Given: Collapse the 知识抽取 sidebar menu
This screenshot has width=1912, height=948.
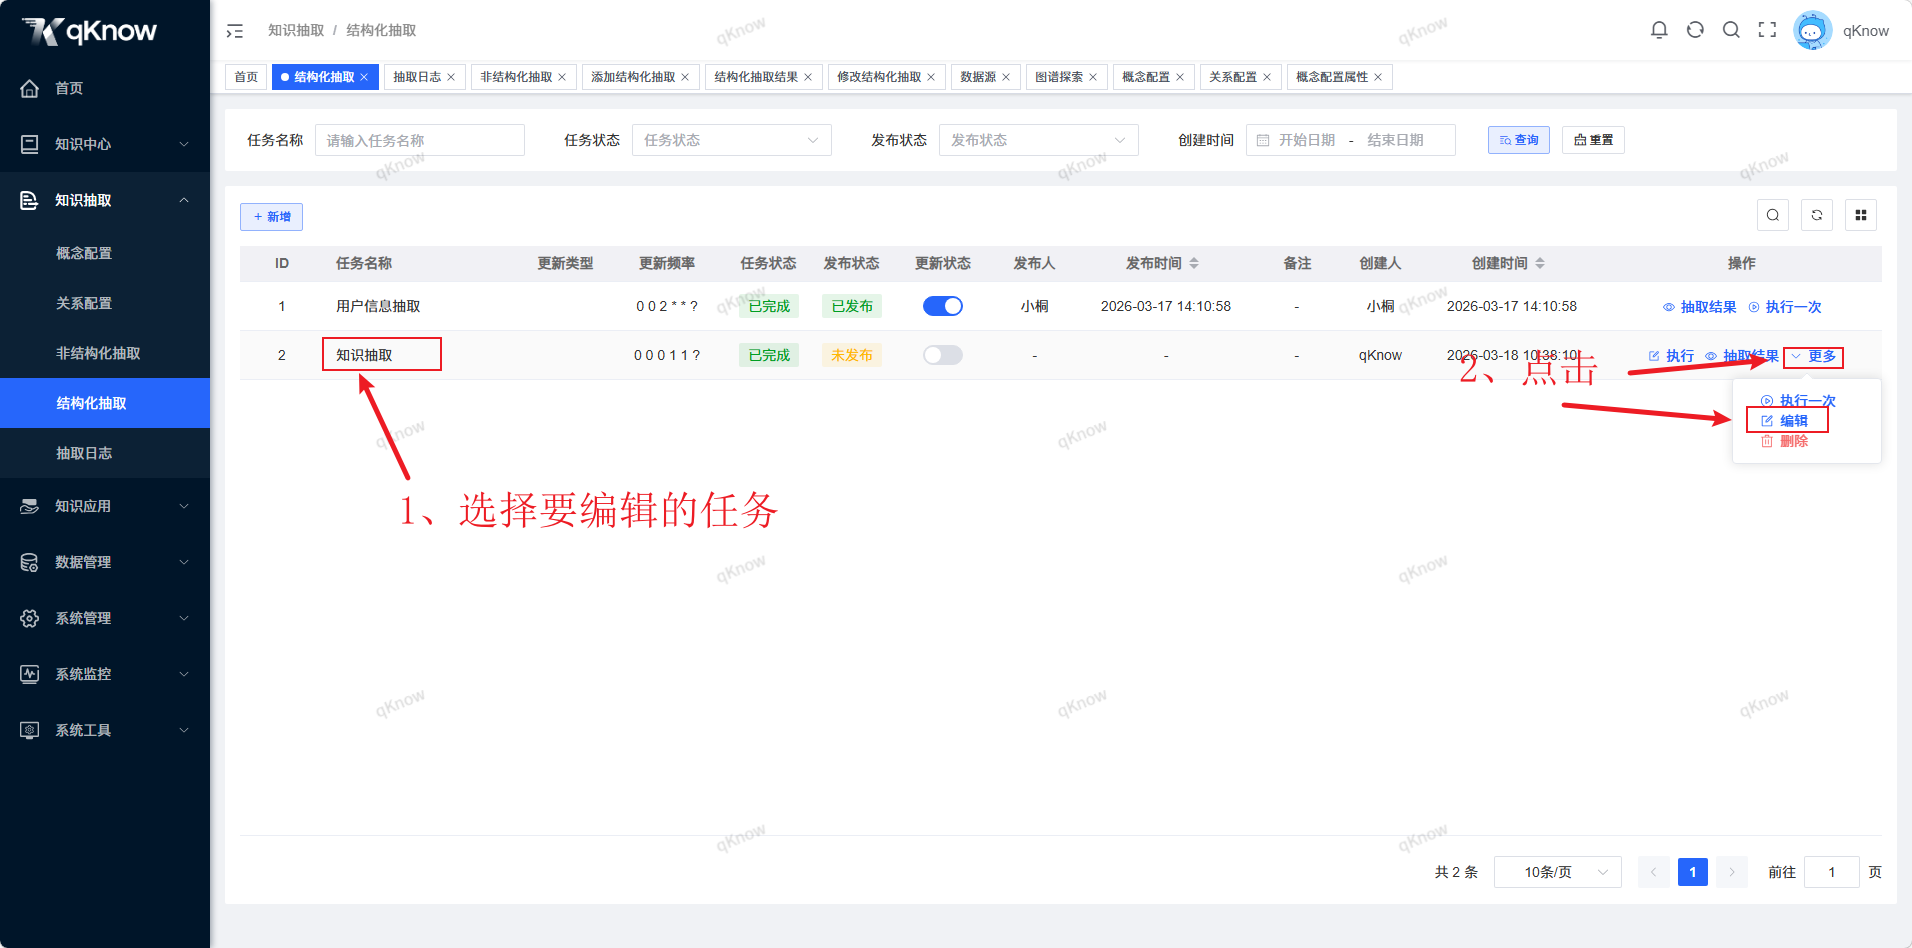Looking at the screenshot, I should tap(105, 200).
